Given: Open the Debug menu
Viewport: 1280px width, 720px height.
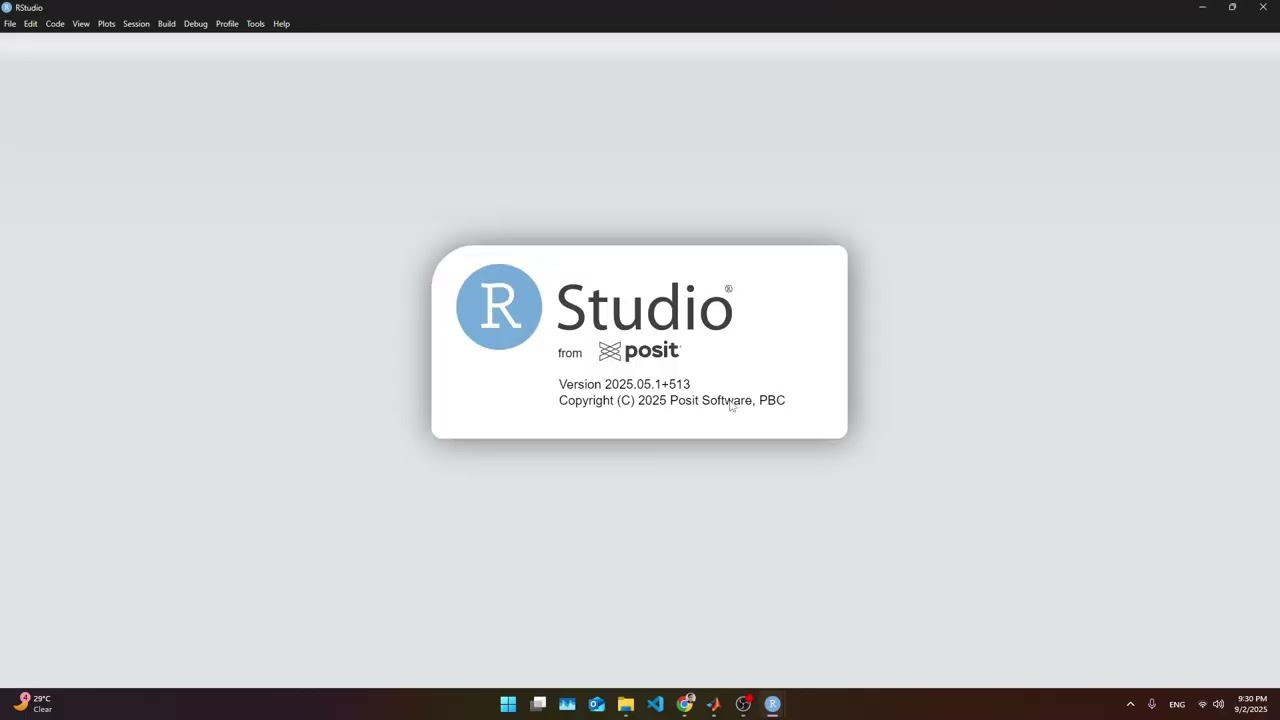Looking at the screenshot, I should 196,24.
